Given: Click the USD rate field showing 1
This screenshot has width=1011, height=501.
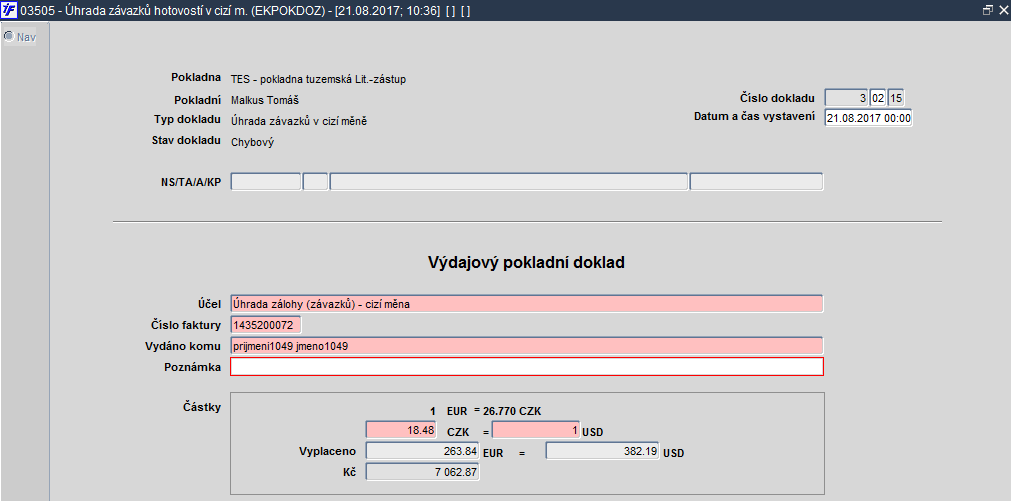Looking at the screenshot, I should pos(536,430).
